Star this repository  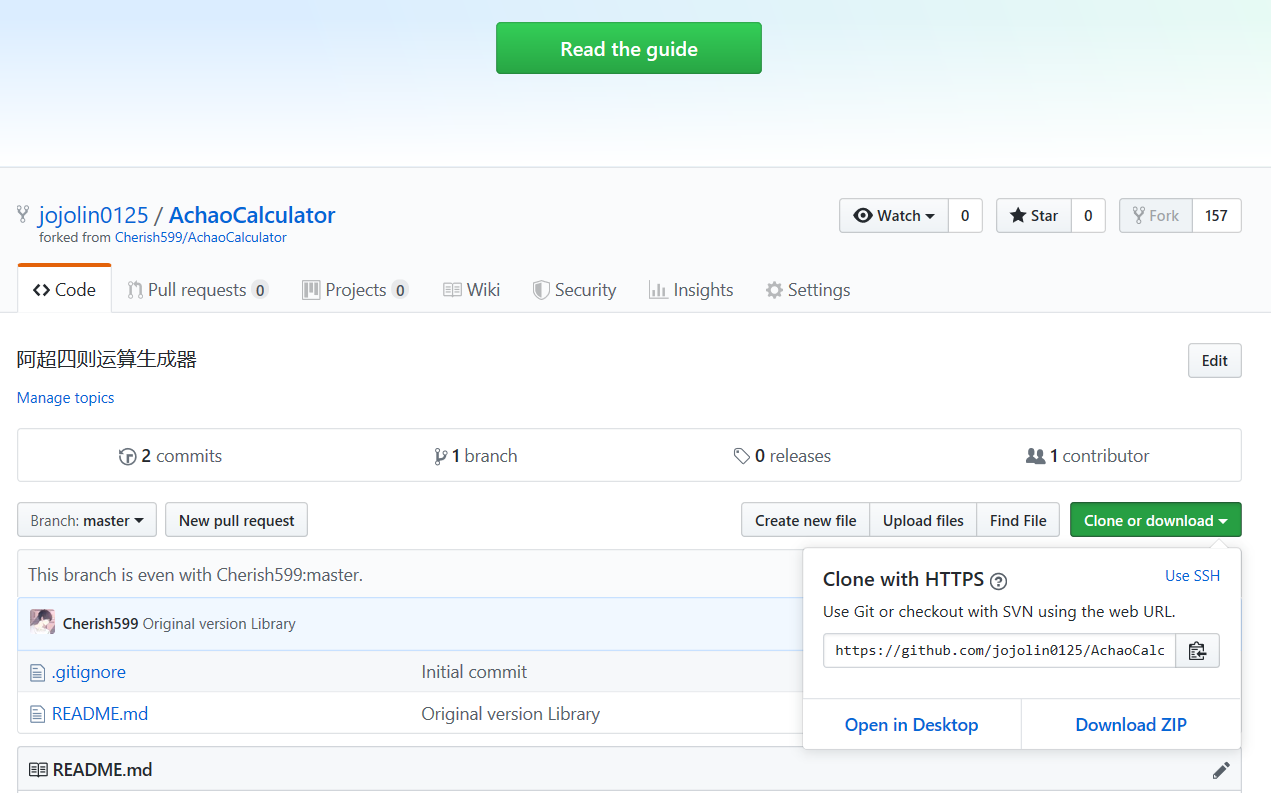pyautogui.click(x=1034, y=216)
